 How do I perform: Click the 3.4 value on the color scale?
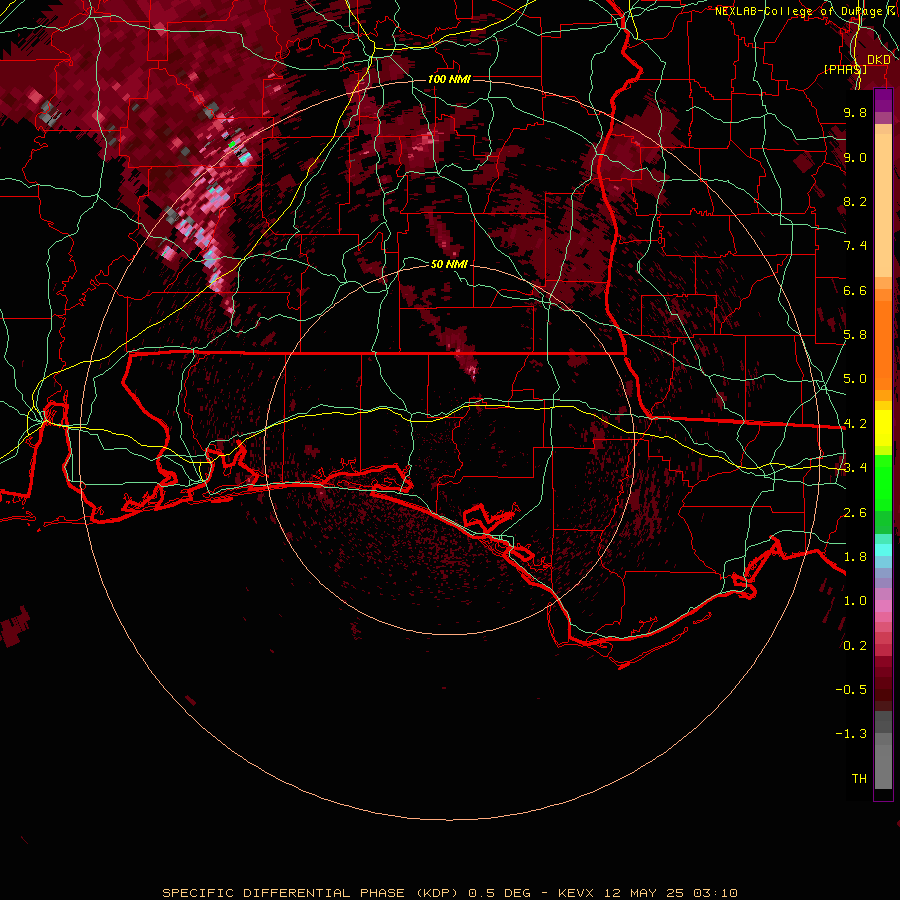855,468
